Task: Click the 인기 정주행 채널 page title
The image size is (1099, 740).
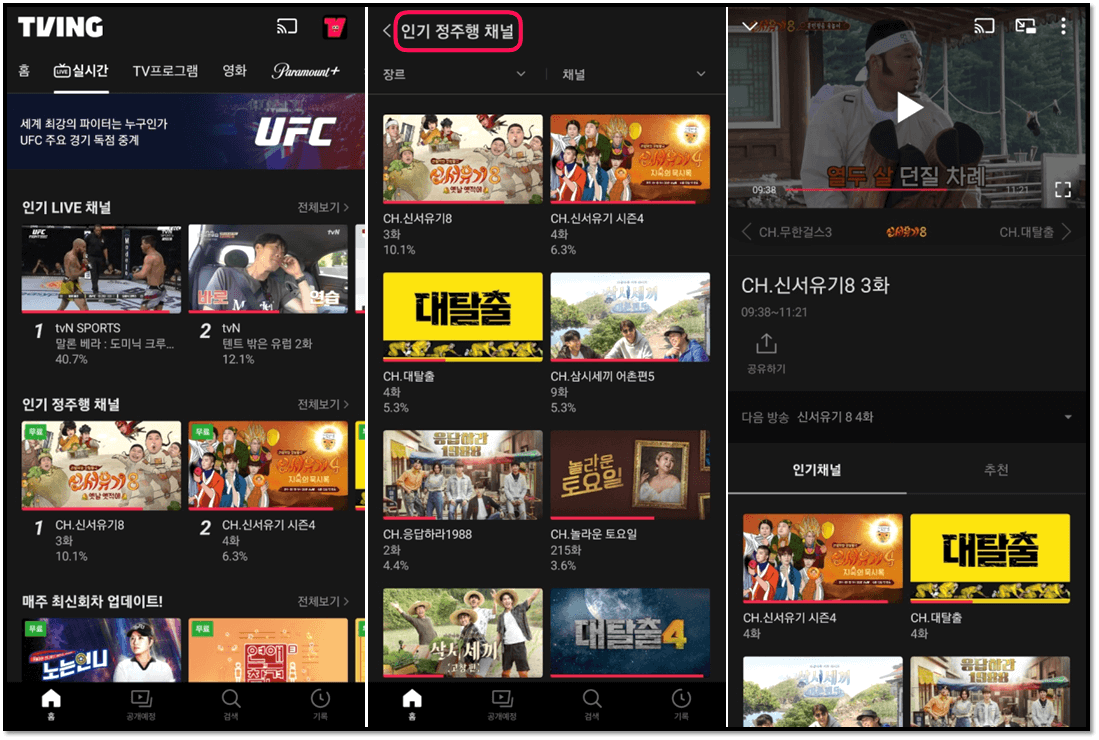Action: 457,31
